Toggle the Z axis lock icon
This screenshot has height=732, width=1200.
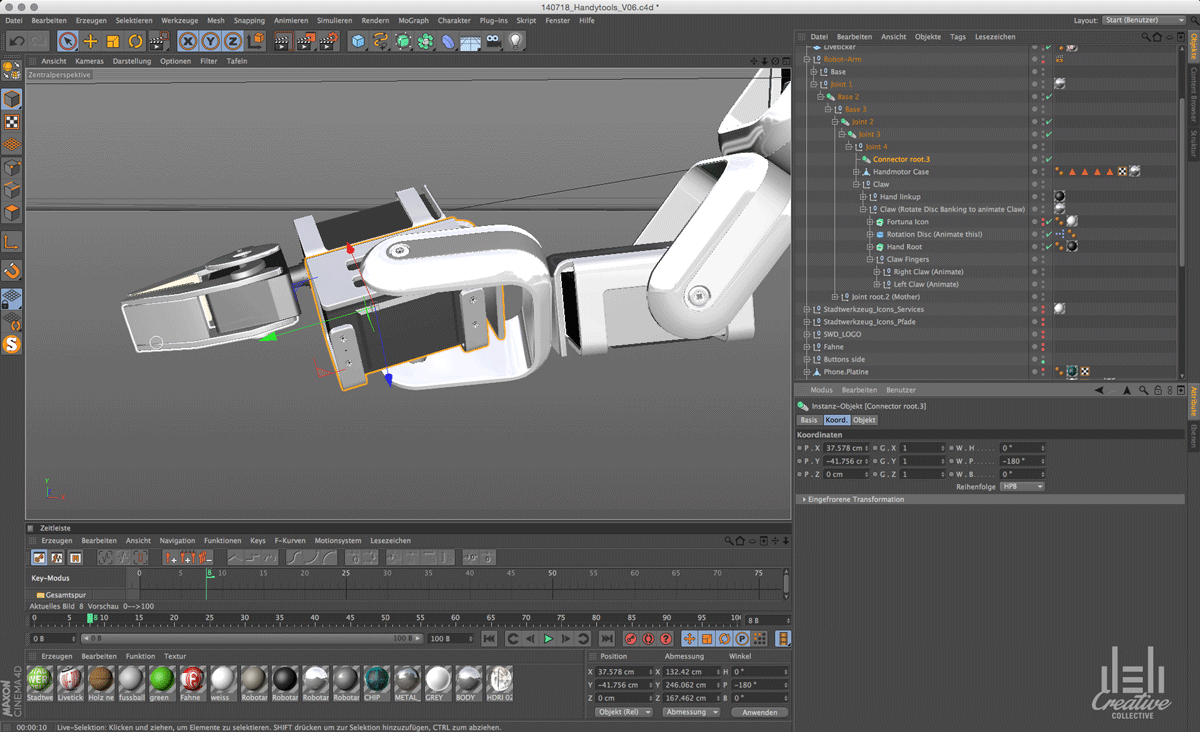(232, 41)
